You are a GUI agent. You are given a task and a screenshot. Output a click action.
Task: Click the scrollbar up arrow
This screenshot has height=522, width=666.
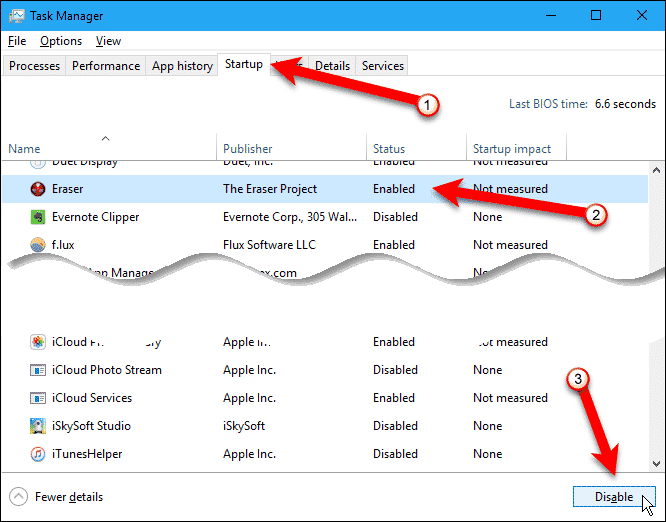click(656, 170)
